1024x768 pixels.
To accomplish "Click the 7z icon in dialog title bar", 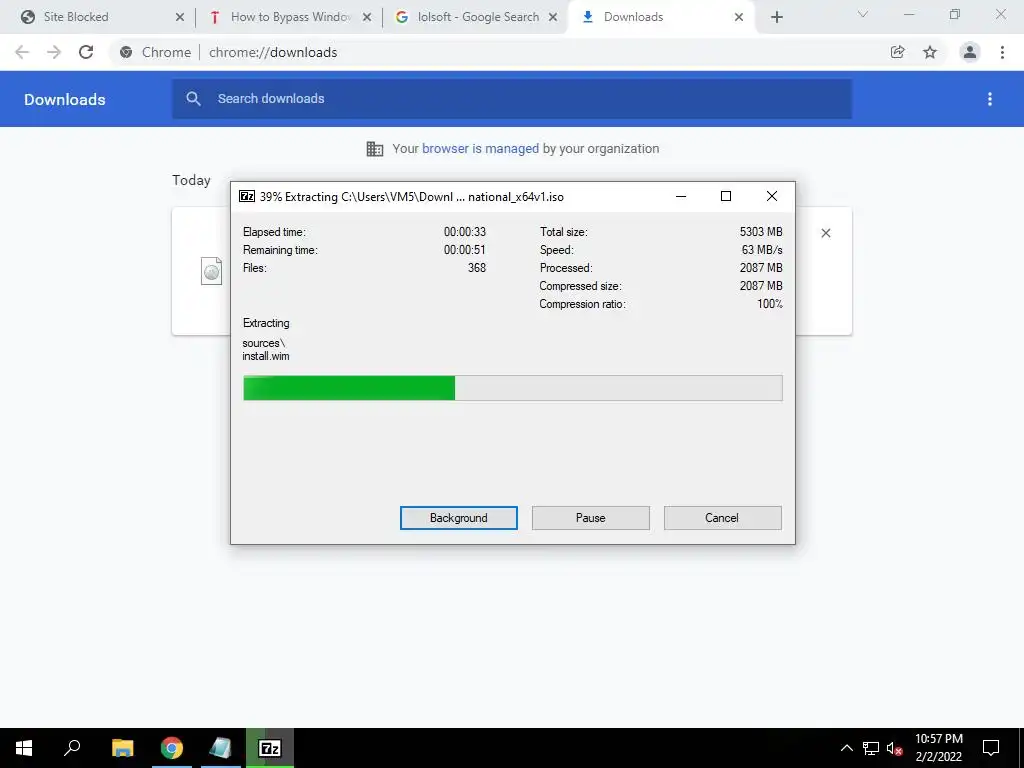I will coord(247,196).
